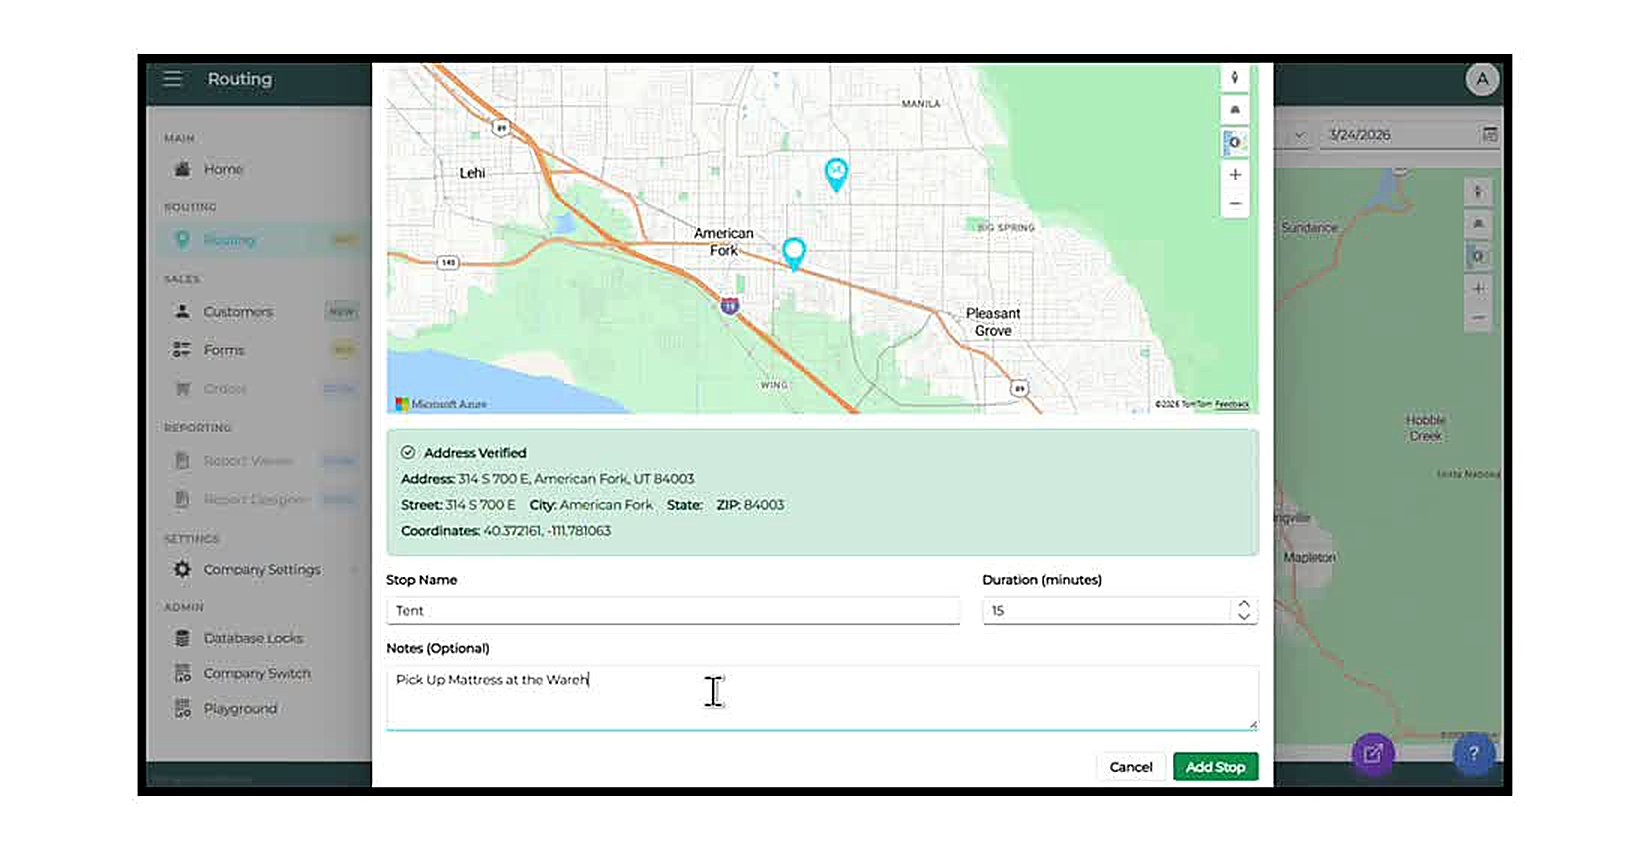Click the Company Switch icon
This screenshot has height=850, width=1650.
tap(182, 674)
